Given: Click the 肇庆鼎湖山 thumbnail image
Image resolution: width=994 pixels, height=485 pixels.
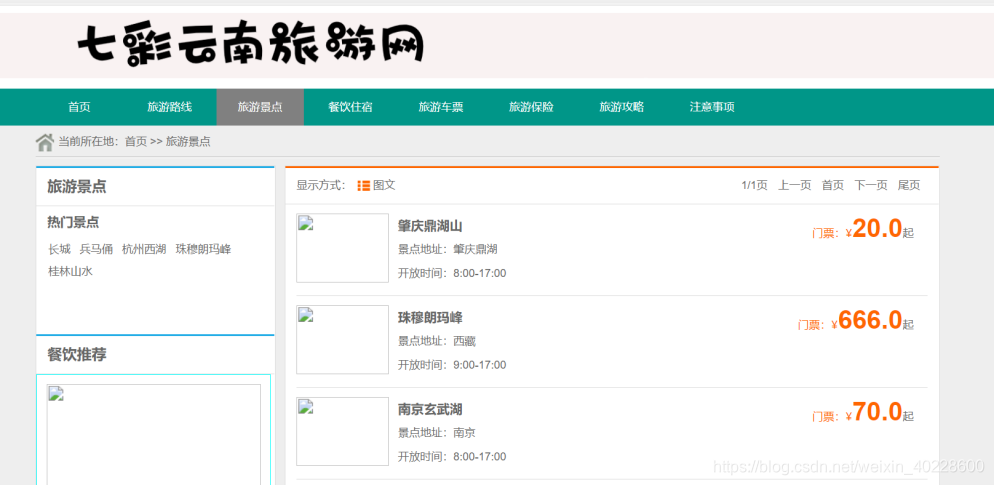Looking at the screenshot, I should (342, 248).
